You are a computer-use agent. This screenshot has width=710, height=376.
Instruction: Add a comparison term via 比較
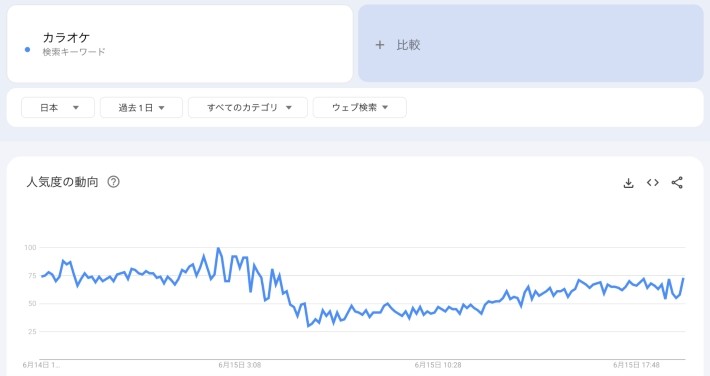tap(531, 43)
